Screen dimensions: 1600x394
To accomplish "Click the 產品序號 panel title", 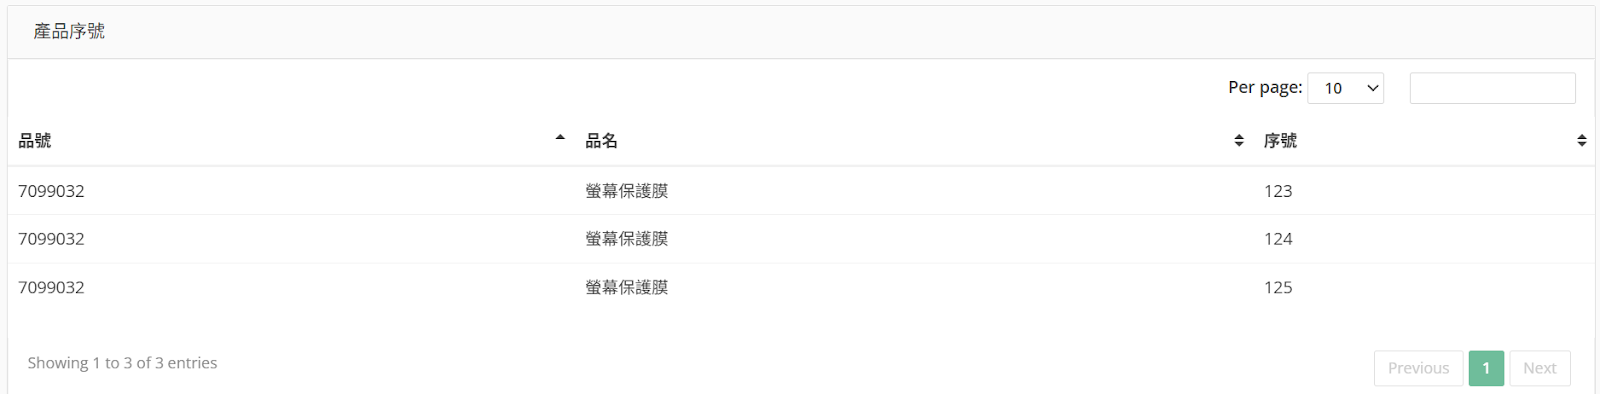I will pyautogui.click(x=69, y=31).
